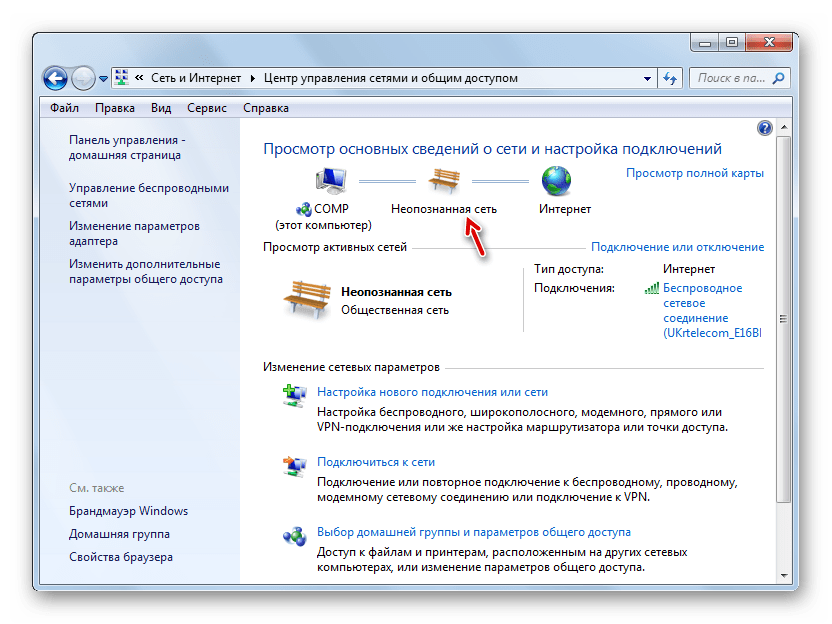Click the bench icon in network map
The width and height of the screenshot is (832, 624).
click(444, 180)
